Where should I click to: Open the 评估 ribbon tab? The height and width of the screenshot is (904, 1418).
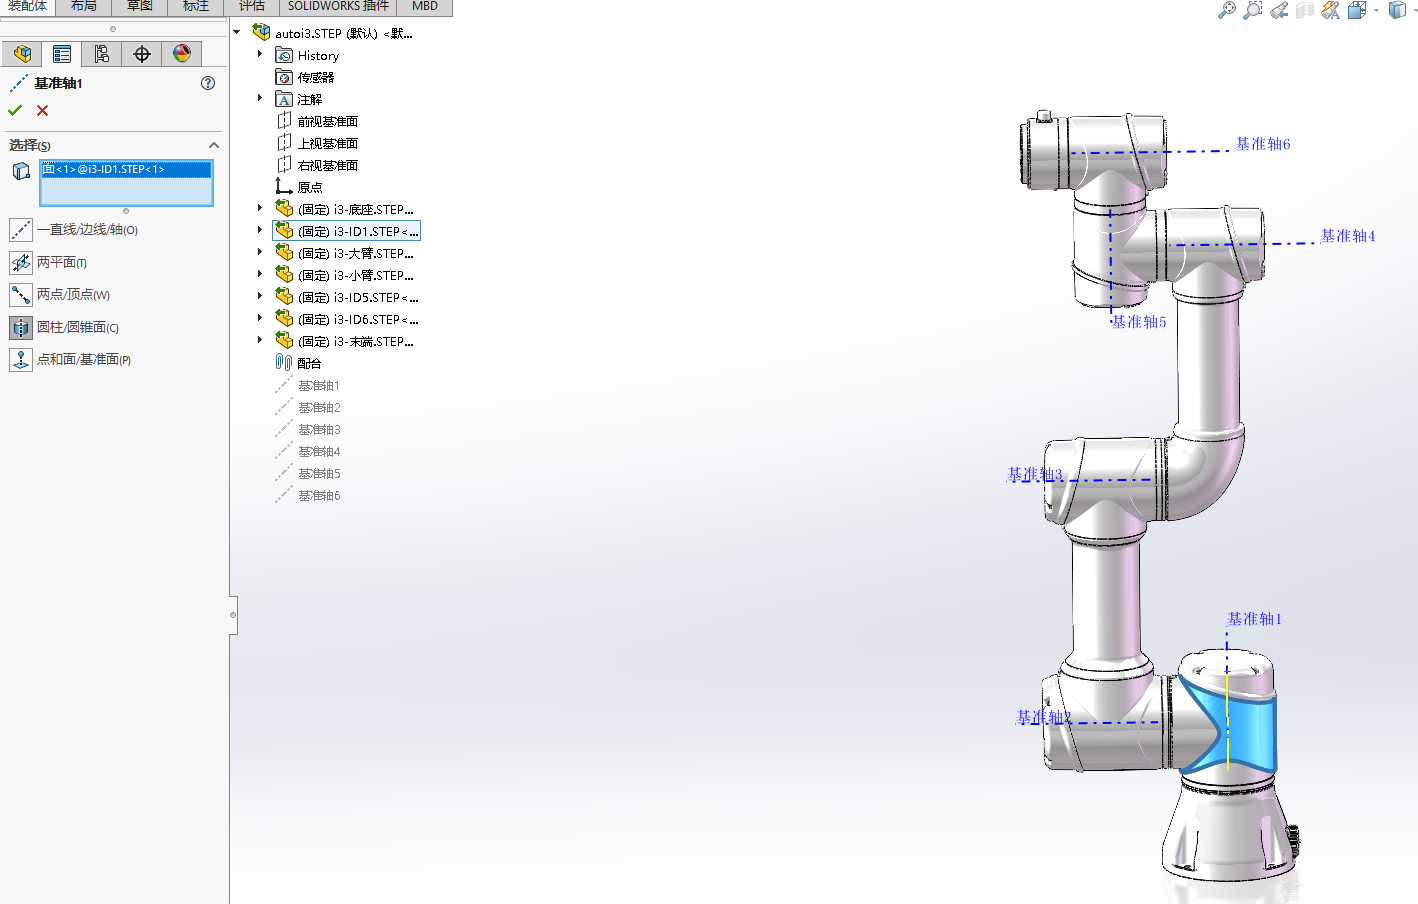click(x=252, y=7)
